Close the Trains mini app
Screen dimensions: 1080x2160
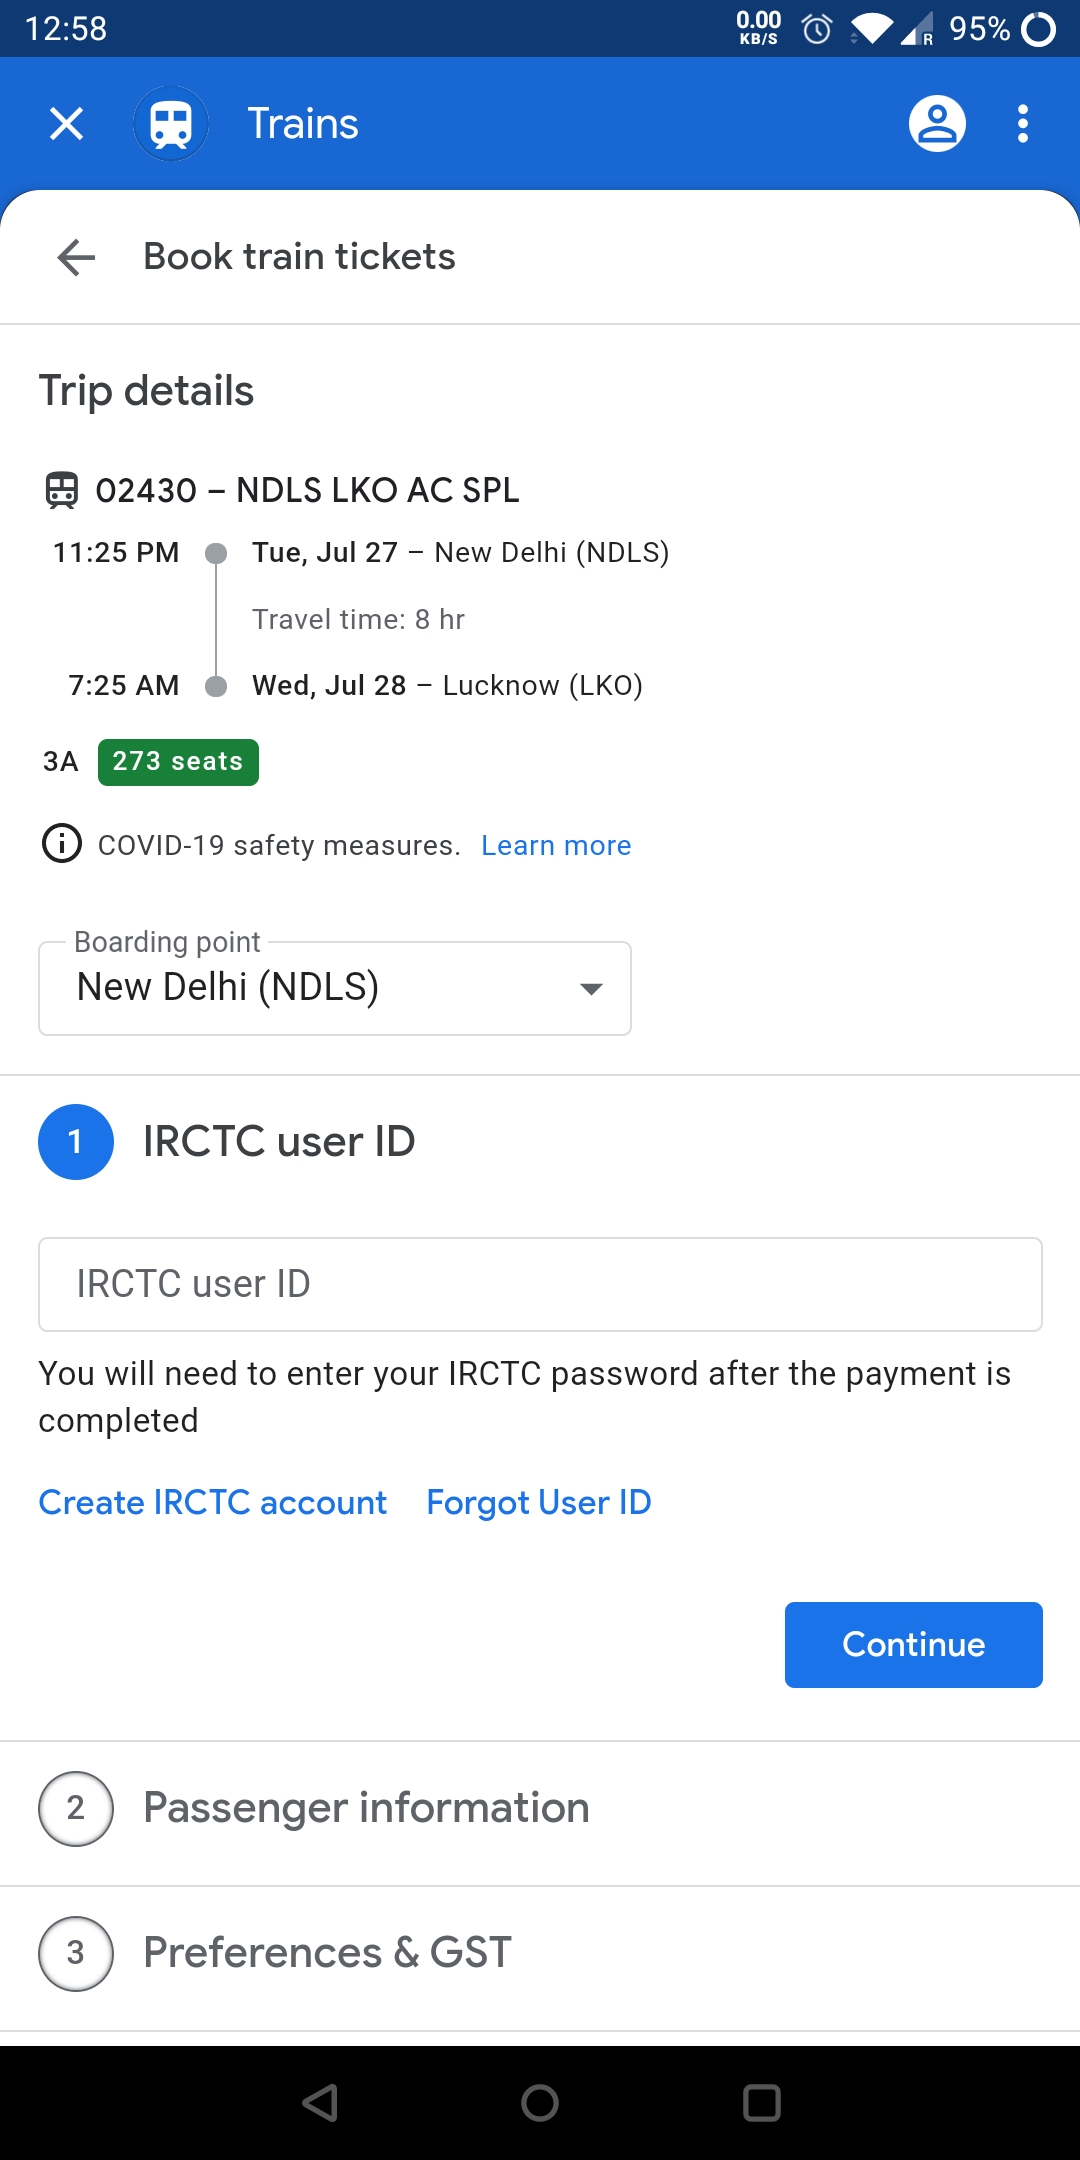66,124
